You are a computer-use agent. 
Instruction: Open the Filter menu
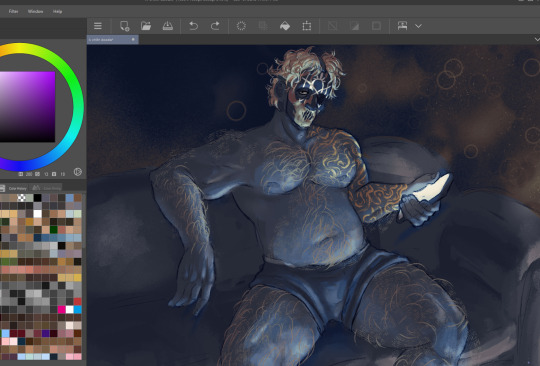tap(13, 11)
